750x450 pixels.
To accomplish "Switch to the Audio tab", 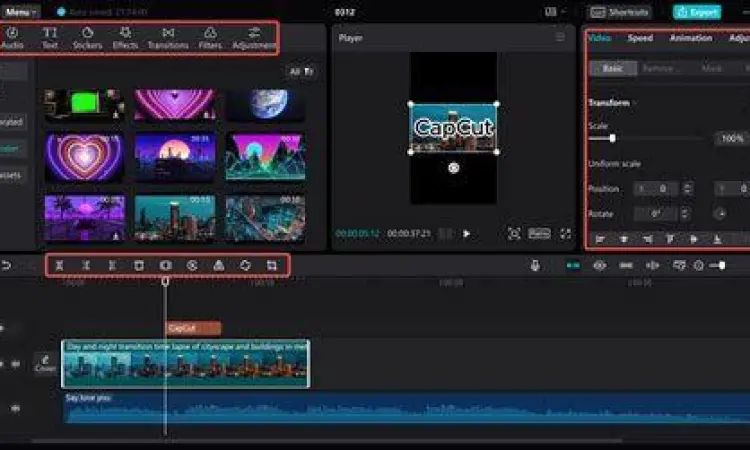I will [x=12, y=38].
